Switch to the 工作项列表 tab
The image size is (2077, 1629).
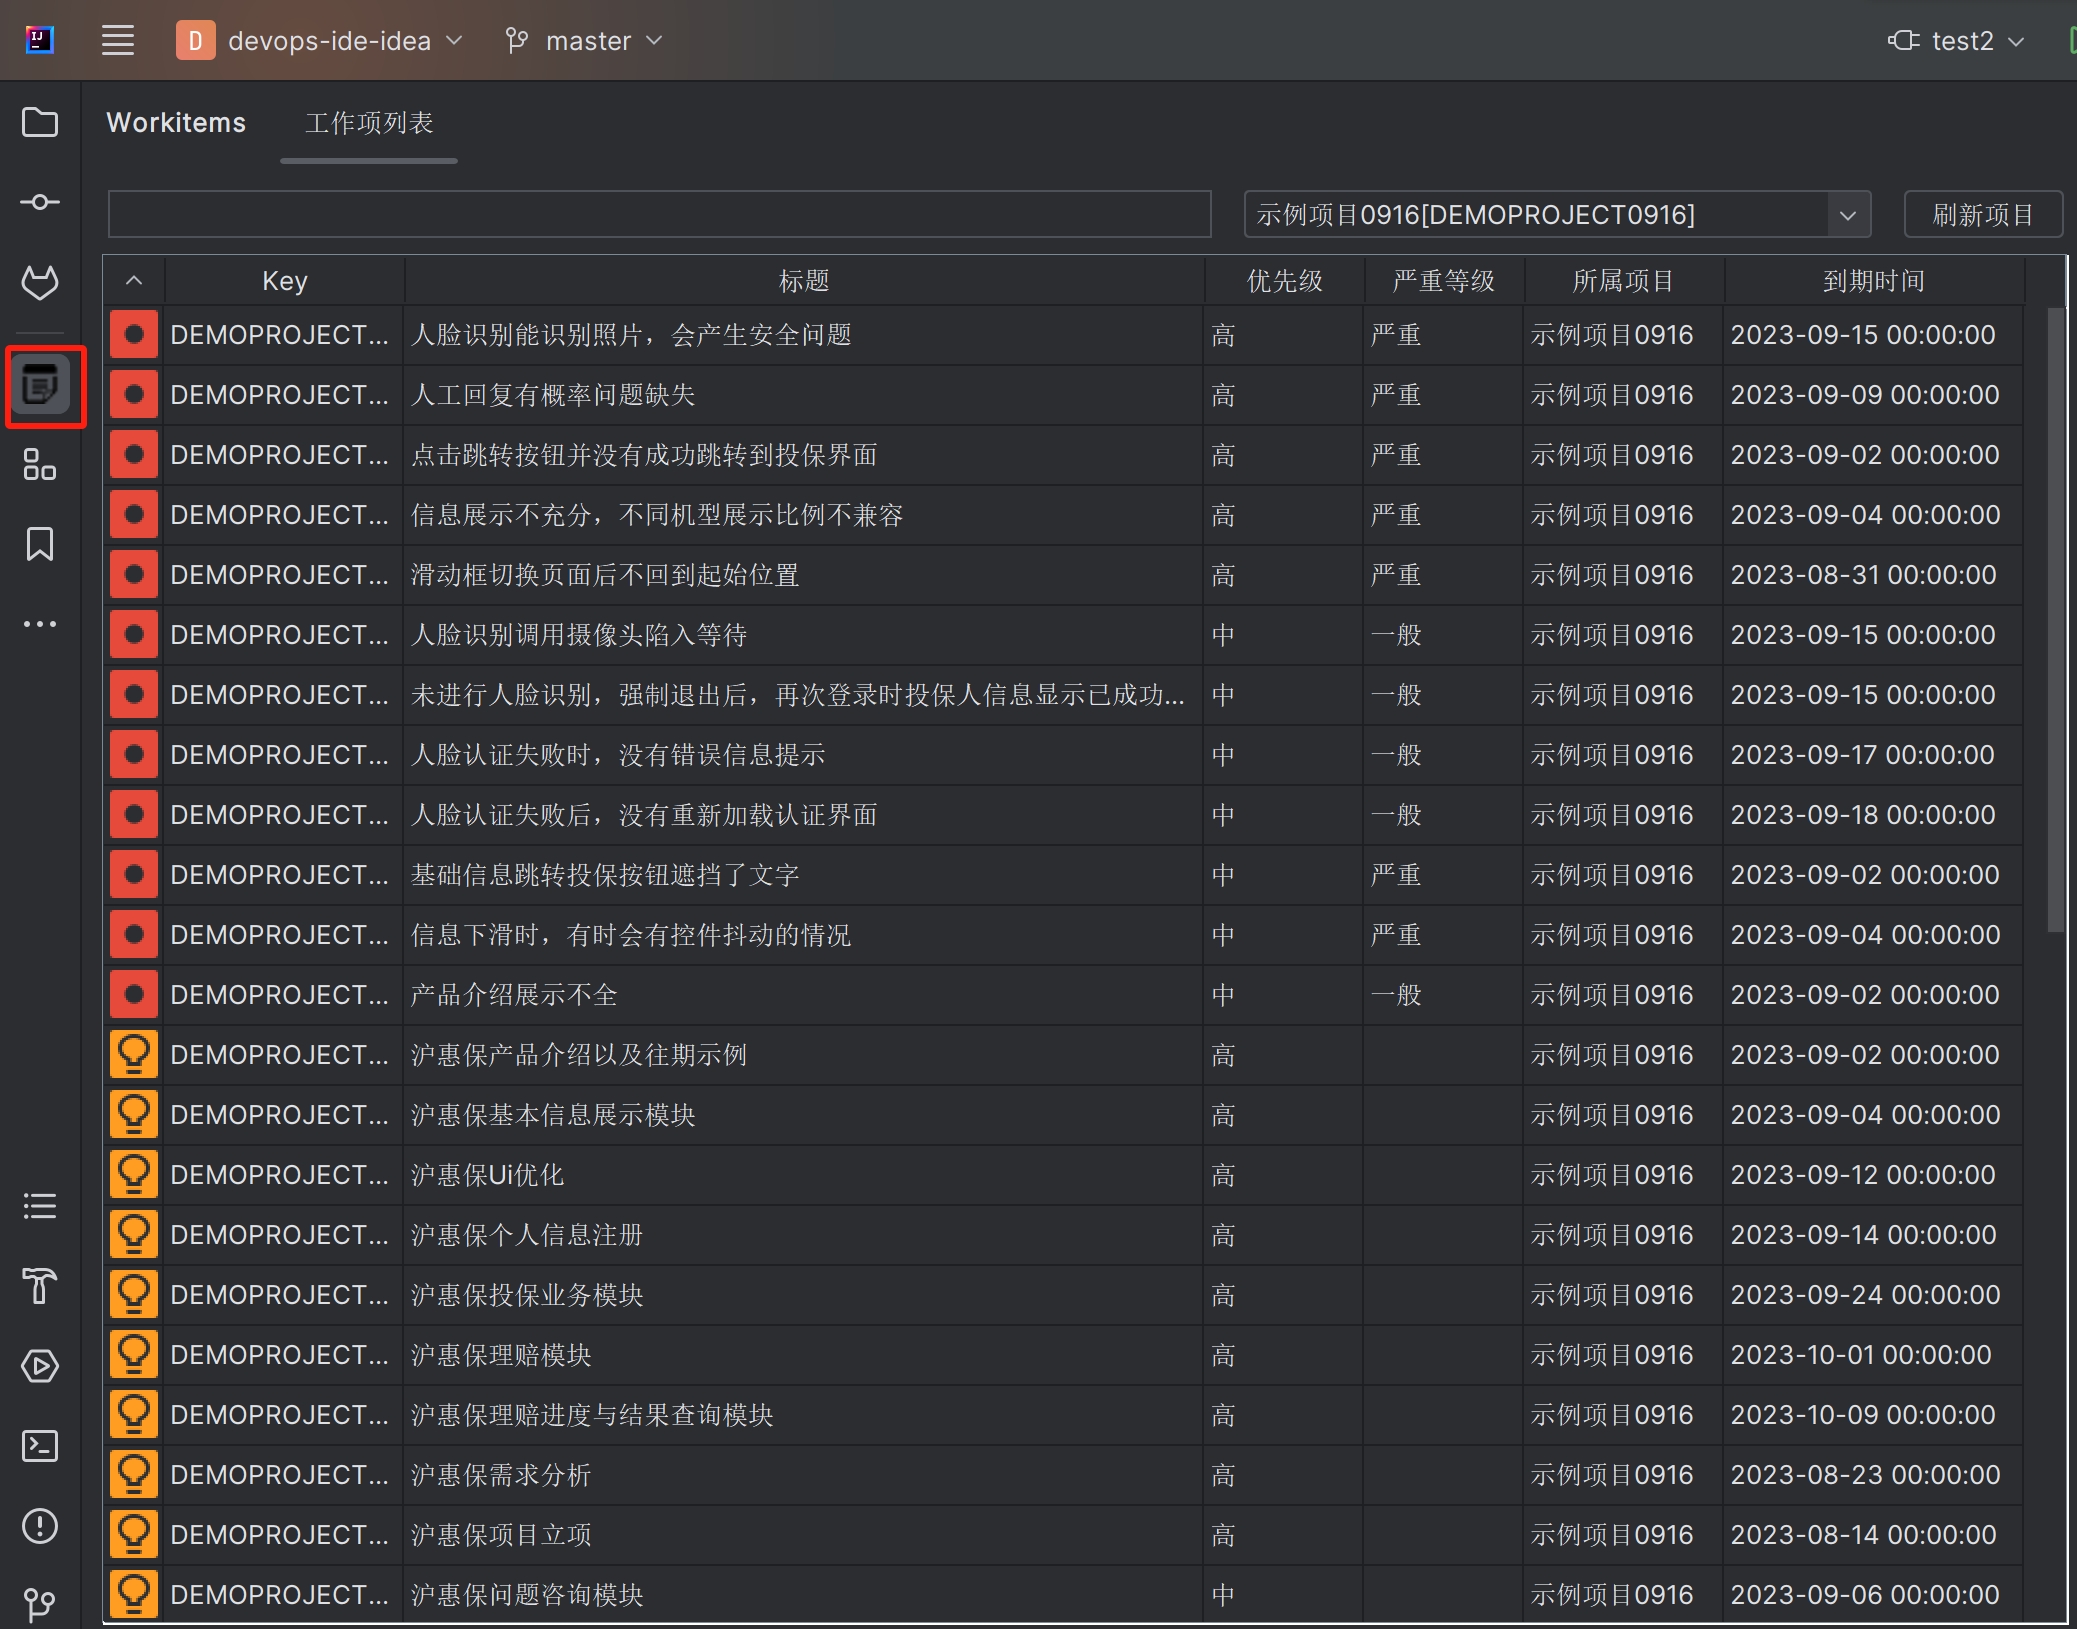(369, 123)
